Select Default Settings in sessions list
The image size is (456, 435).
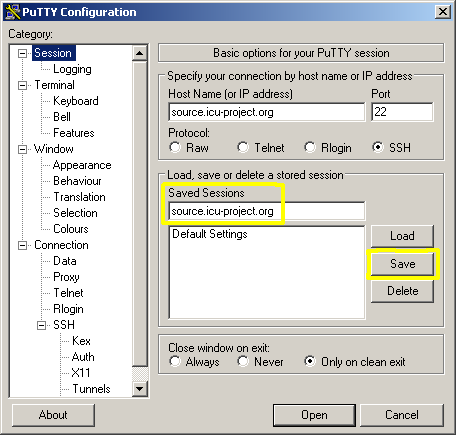click(x=210, y=234)
